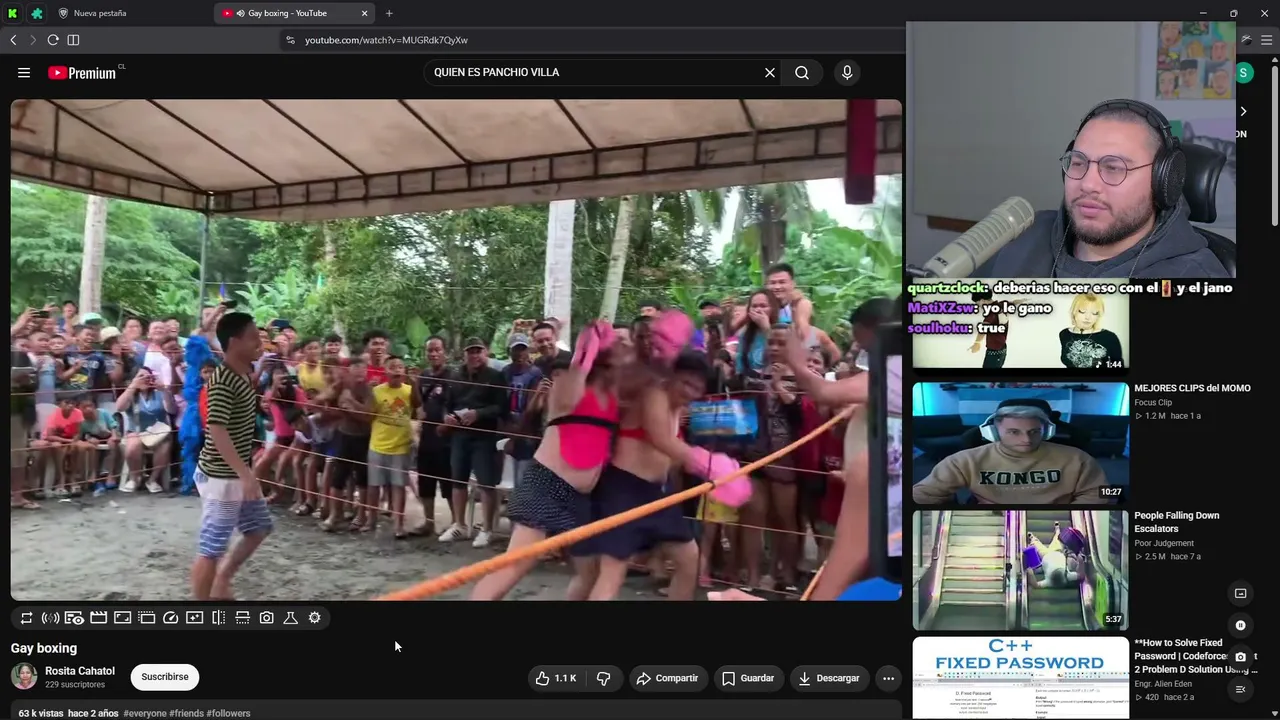This screenshot has width=1280, height=720.
Task: Switch to the Nueva pestaña tab
Action: pos(130,13)
